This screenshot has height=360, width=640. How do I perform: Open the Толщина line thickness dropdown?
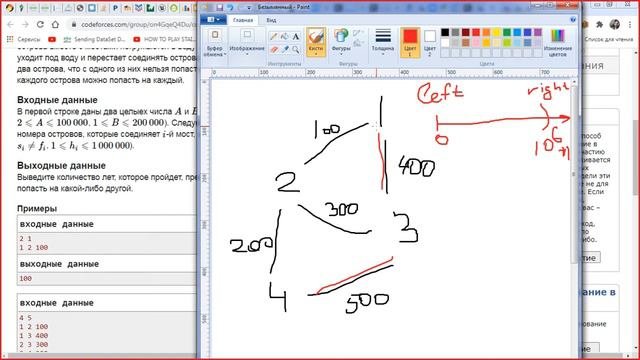pyautogui.click(x=383, y=43)
